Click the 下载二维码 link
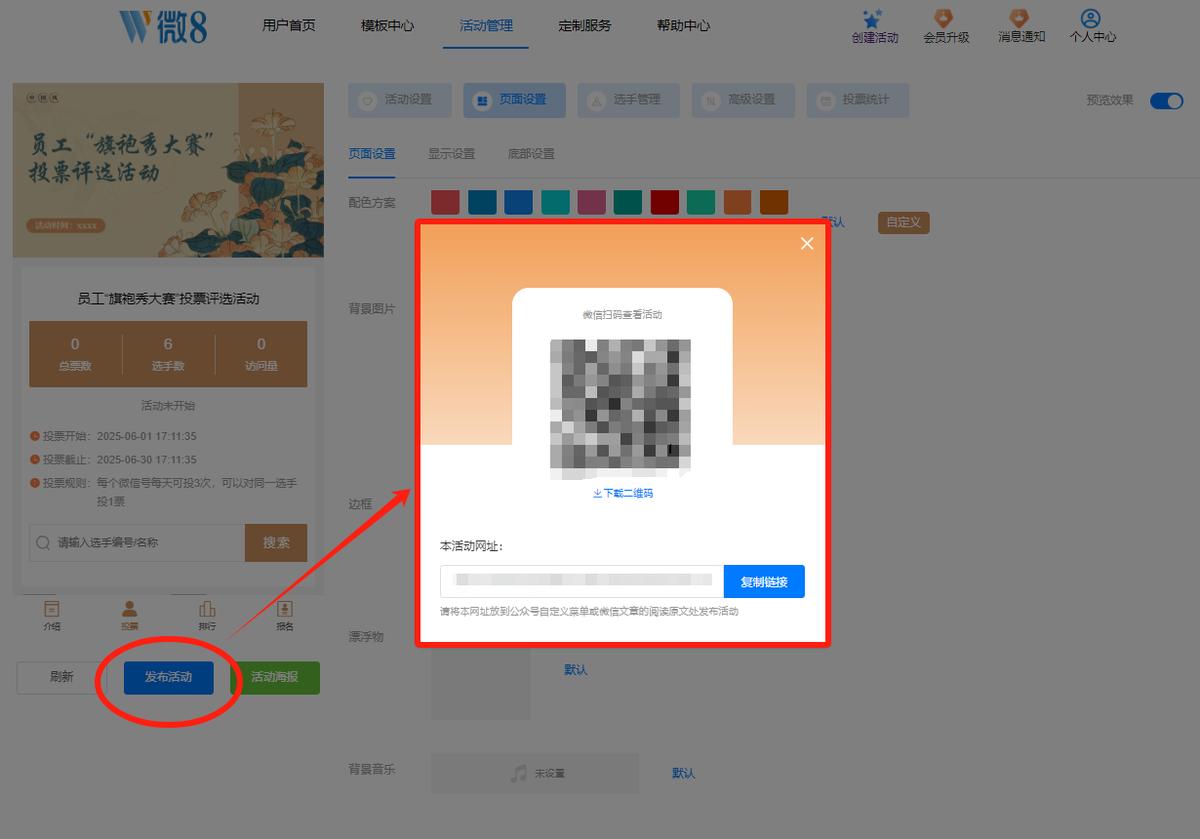1200x839 pixels. (623, 493)
